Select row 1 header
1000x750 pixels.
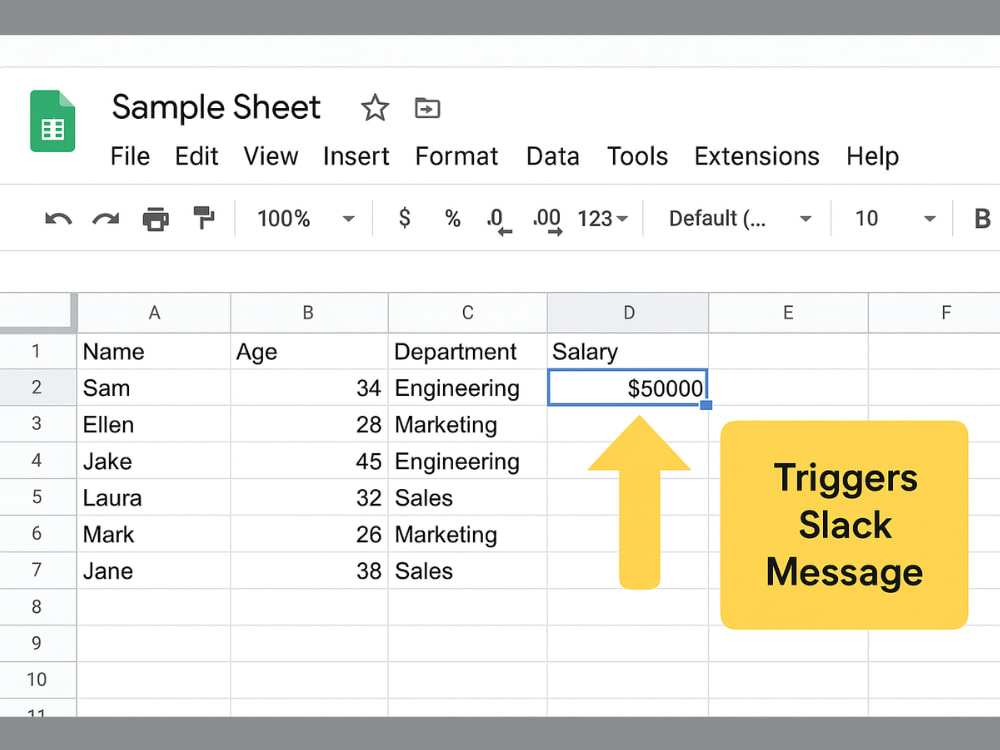37,351
